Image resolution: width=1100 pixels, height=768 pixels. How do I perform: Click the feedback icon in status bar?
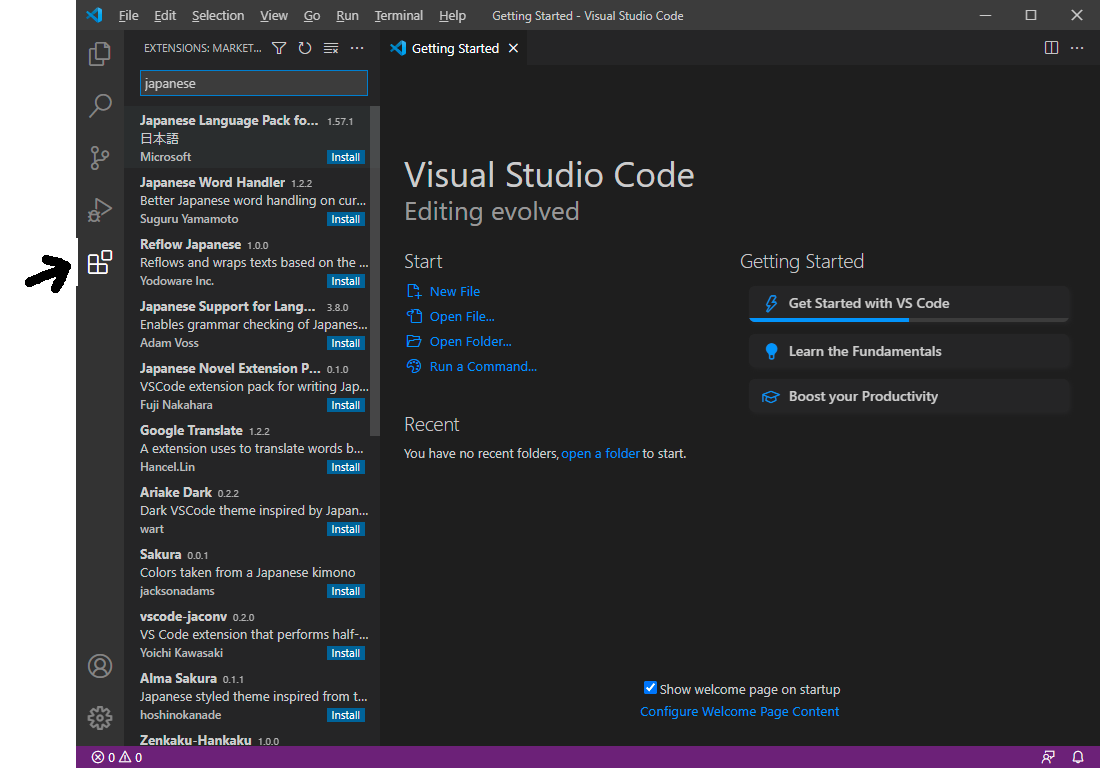(1047, 757)
